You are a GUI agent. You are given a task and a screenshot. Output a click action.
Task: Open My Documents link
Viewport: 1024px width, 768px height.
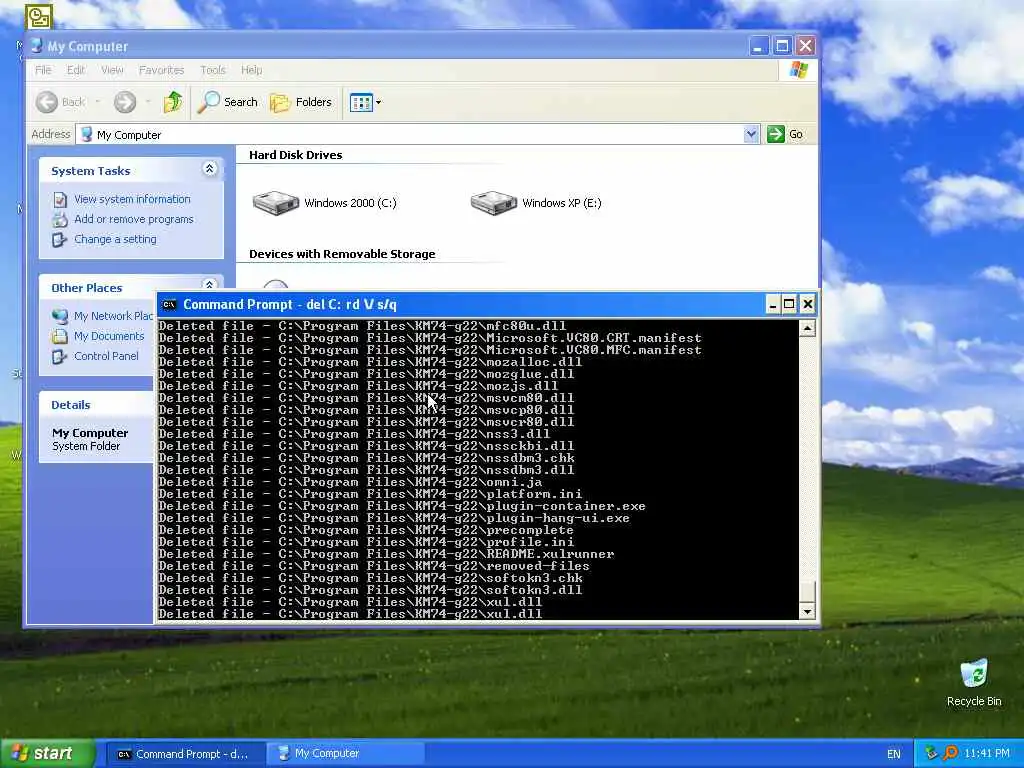(x=109, y=336)
